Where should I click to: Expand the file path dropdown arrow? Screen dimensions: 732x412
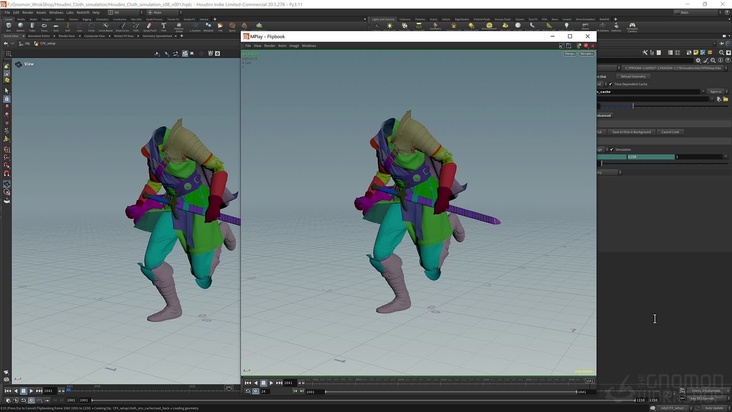pos(712,99)
